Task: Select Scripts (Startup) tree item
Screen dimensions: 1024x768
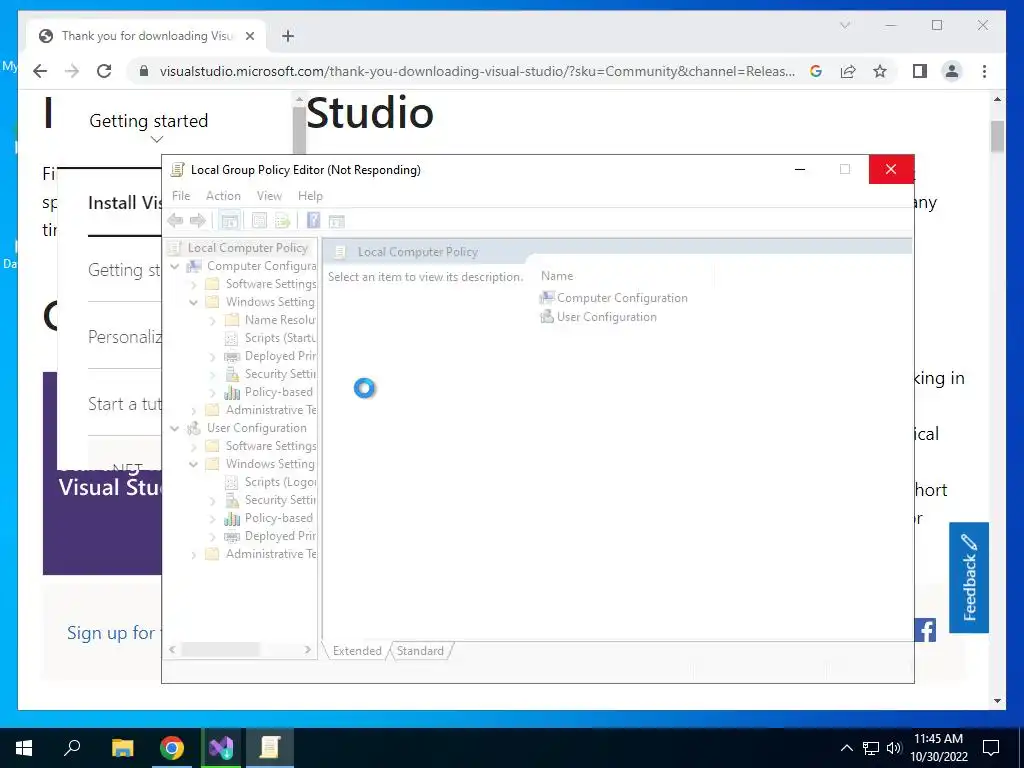Action: pos(280,338)
